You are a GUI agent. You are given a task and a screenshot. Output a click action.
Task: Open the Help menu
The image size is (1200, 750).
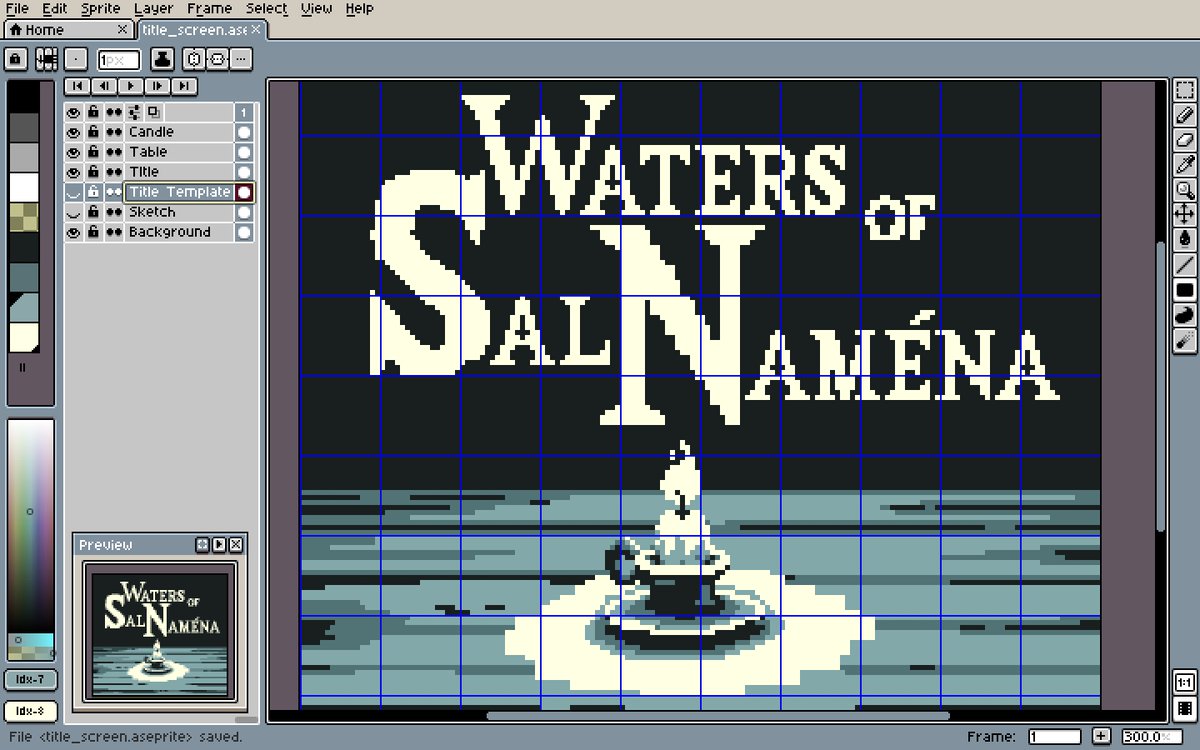coord(359,9)
